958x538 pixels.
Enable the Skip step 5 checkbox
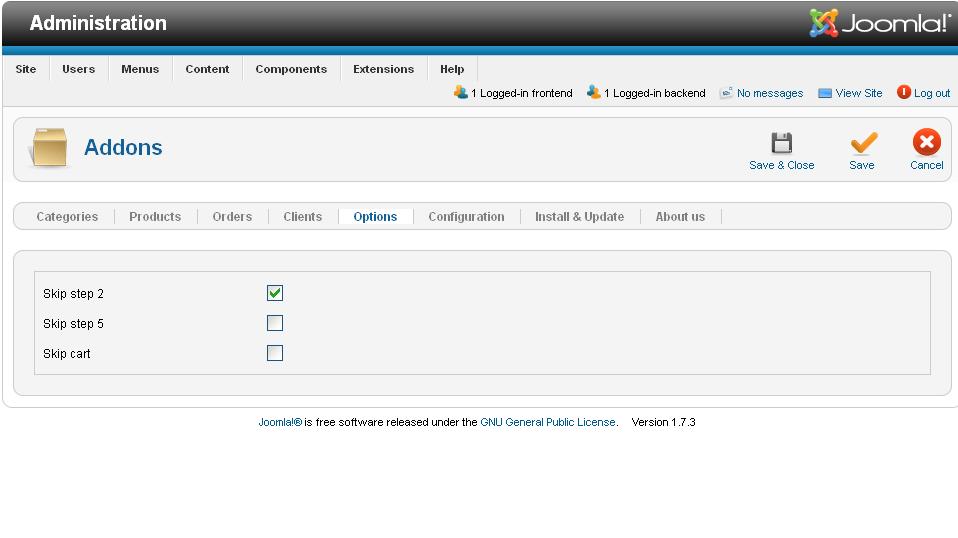pos(275,323)
